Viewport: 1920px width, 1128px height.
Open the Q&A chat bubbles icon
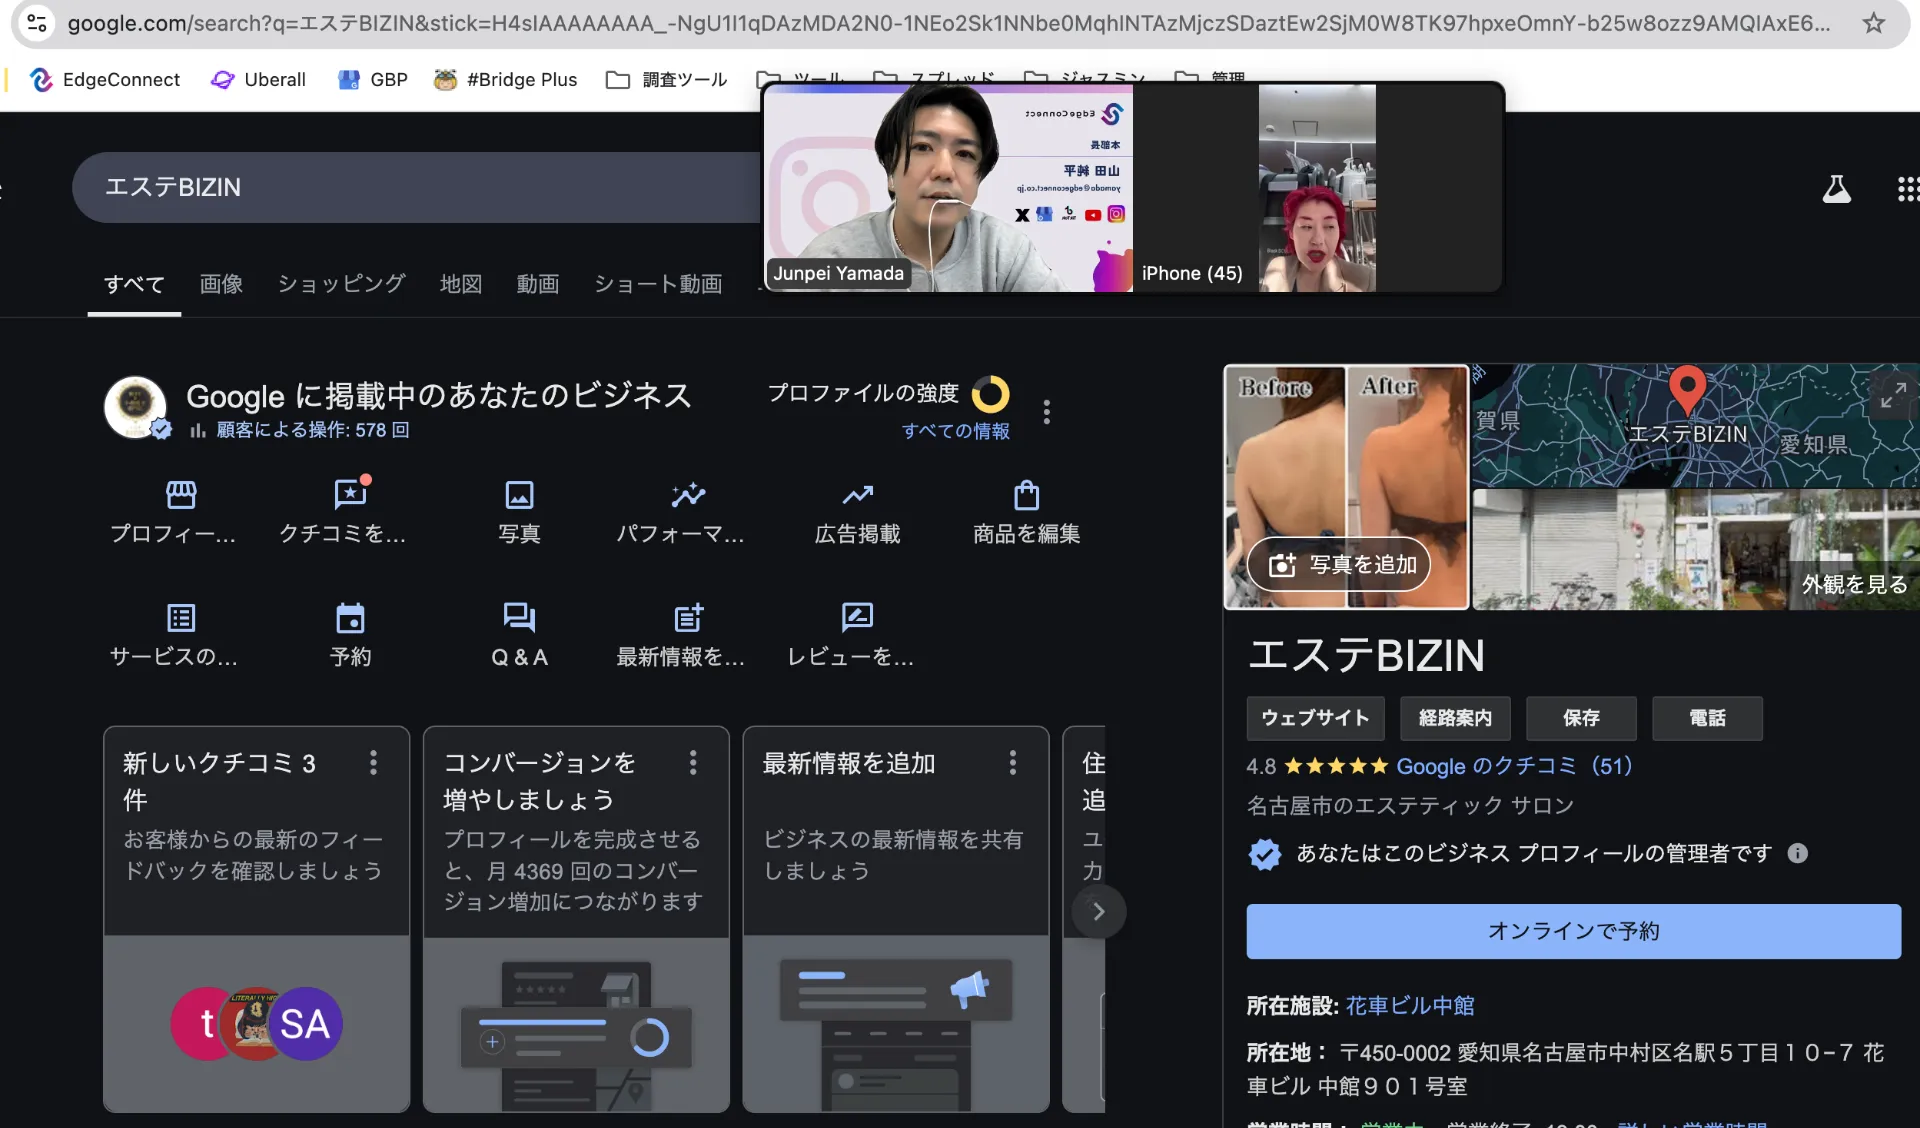tap(519, 618)
